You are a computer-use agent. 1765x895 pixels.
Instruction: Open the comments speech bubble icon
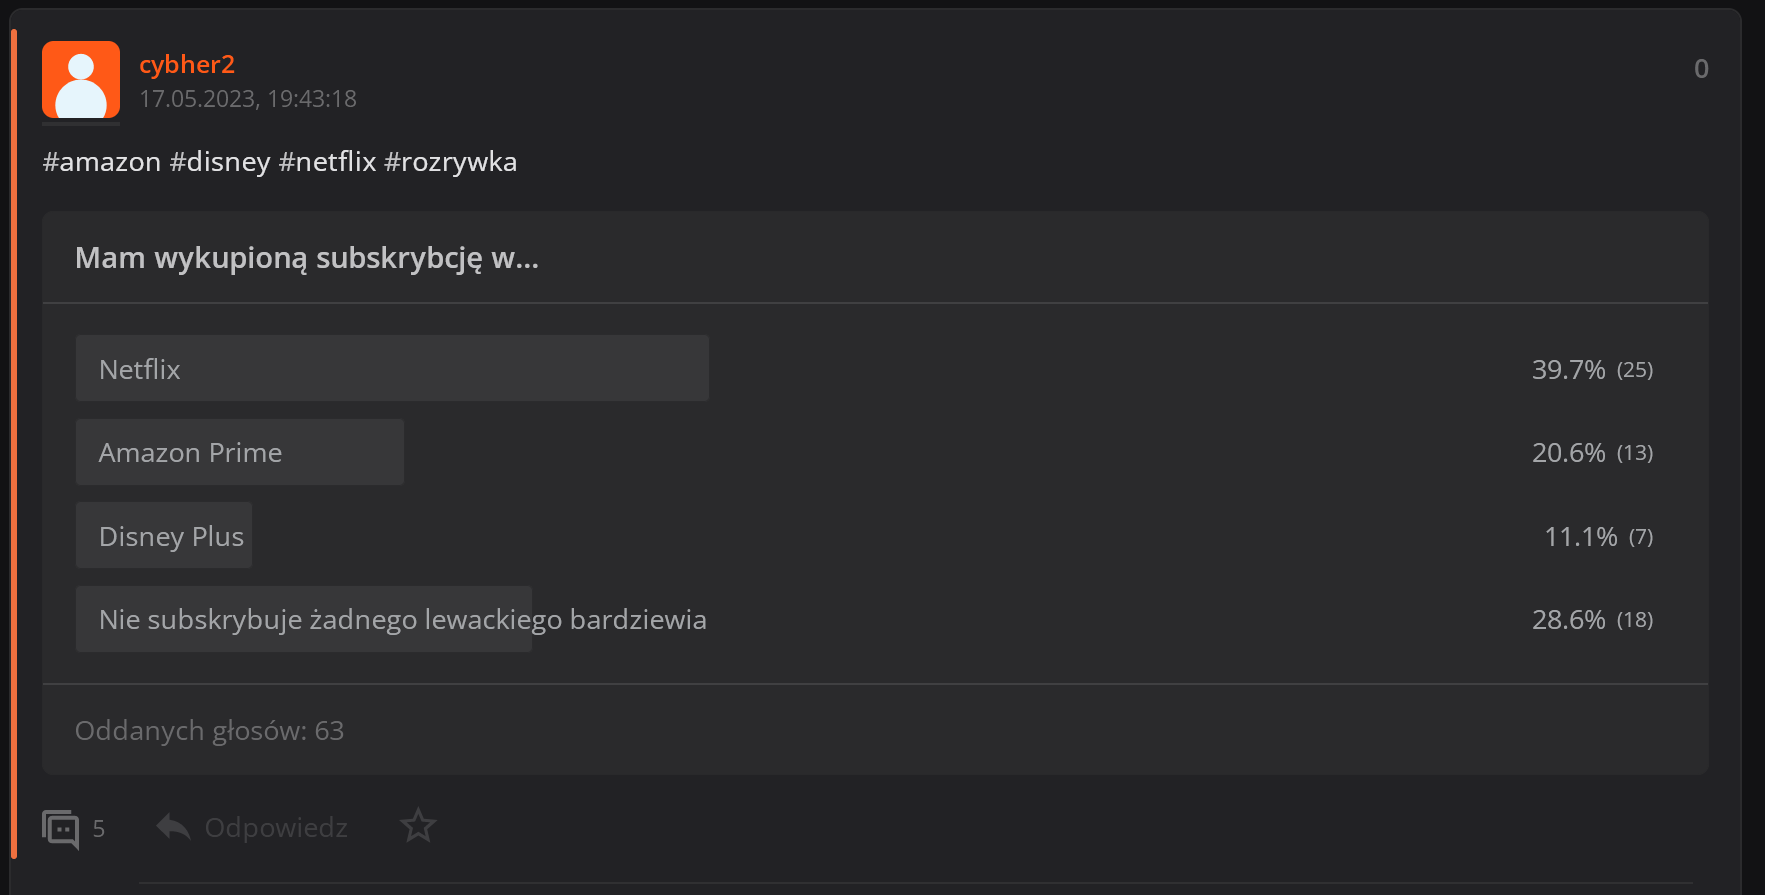(x=60, y=829)
